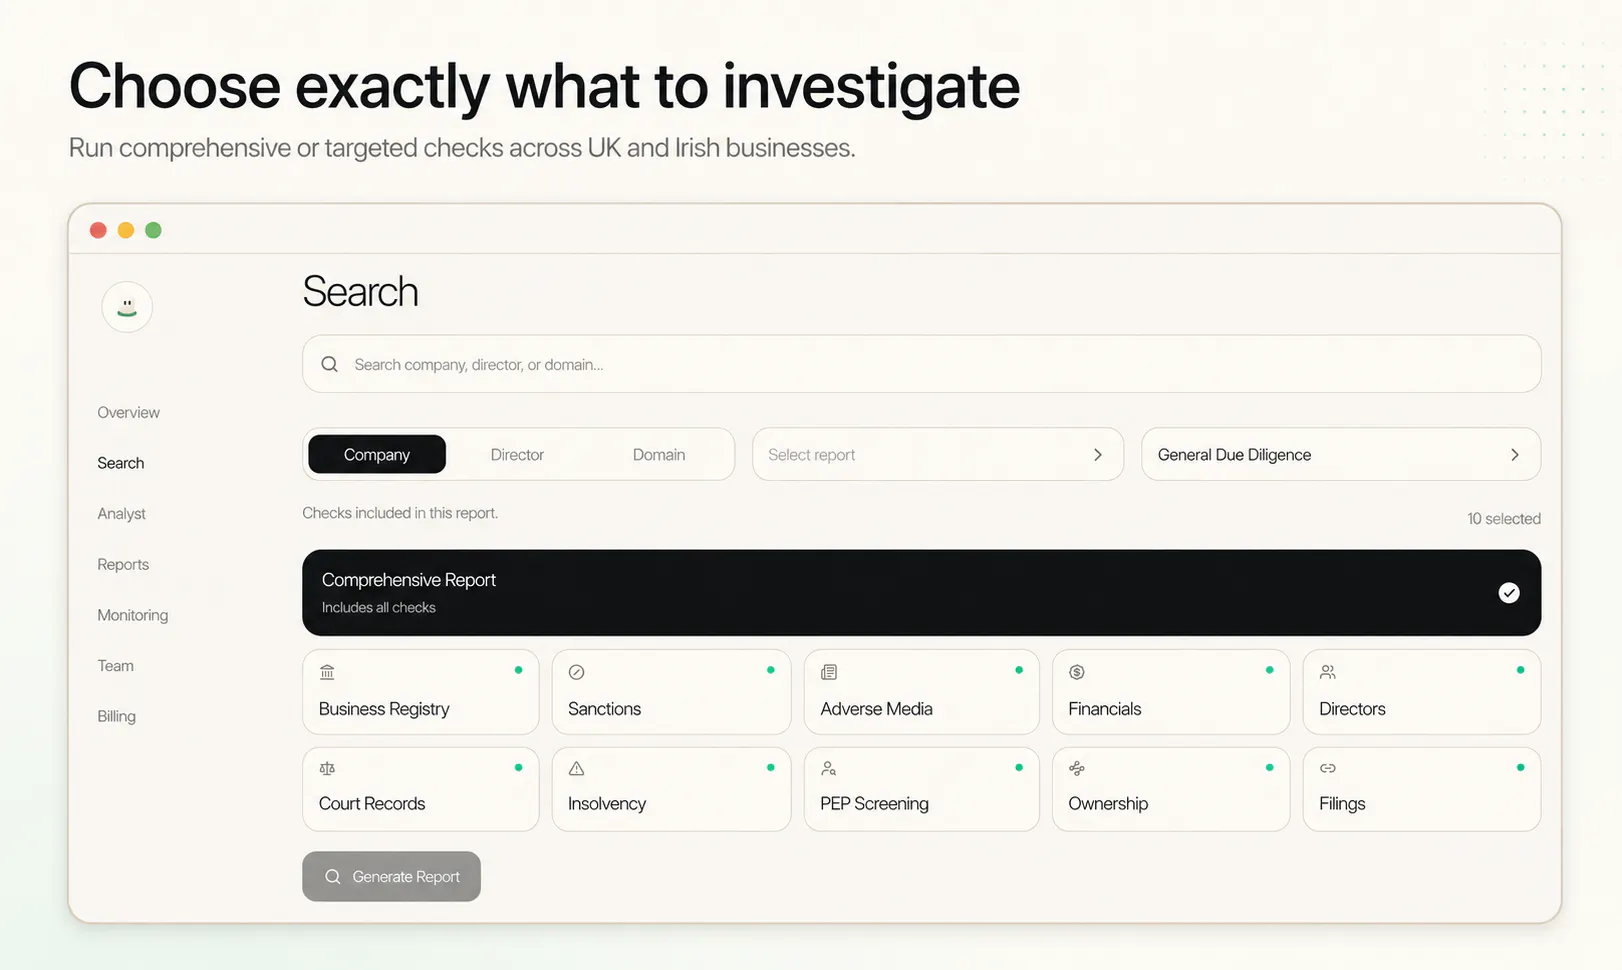This screenshot has height=970, width=1622.
Task: Toggle the Court Records check card
Action: 421,789
